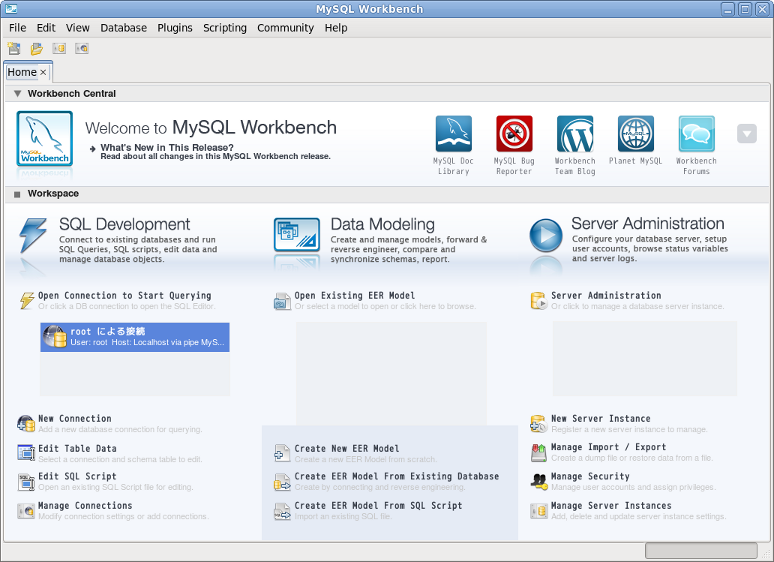Open the Edit menu
This screenshot has height=562, width=774.
tap(46, 28)
